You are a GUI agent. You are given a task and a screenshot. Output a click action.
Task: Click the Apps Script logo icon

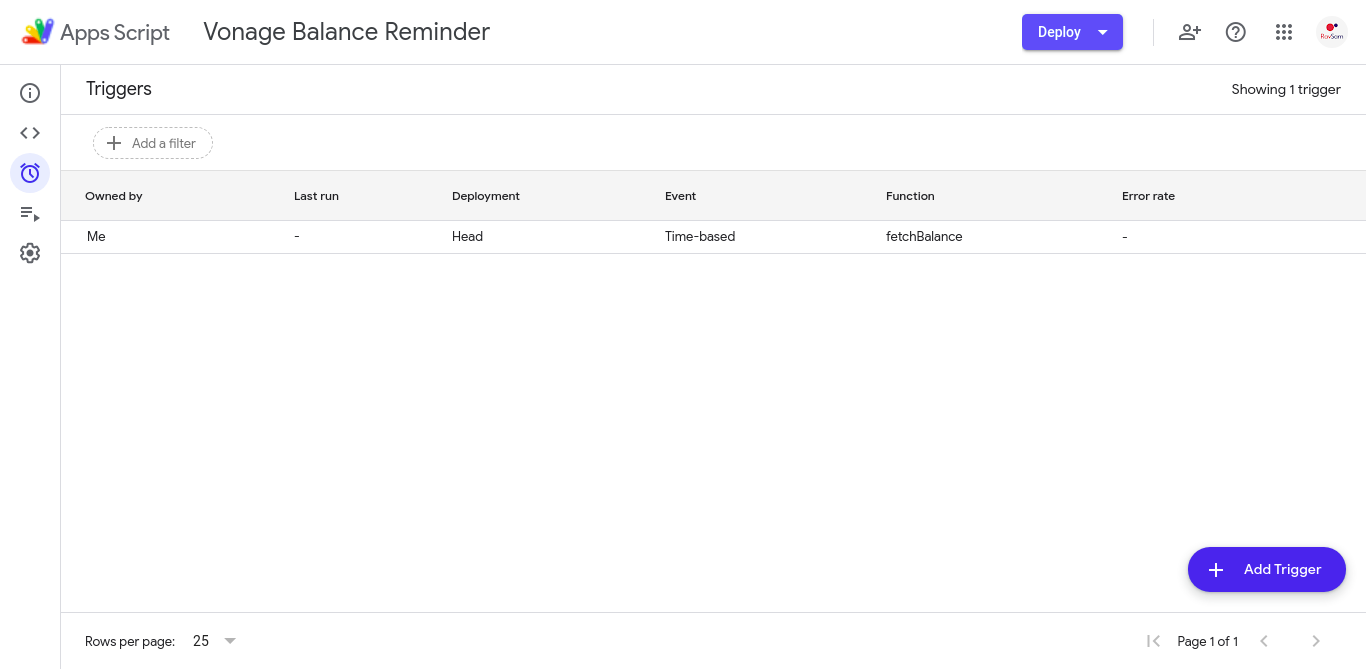(38, 32)
